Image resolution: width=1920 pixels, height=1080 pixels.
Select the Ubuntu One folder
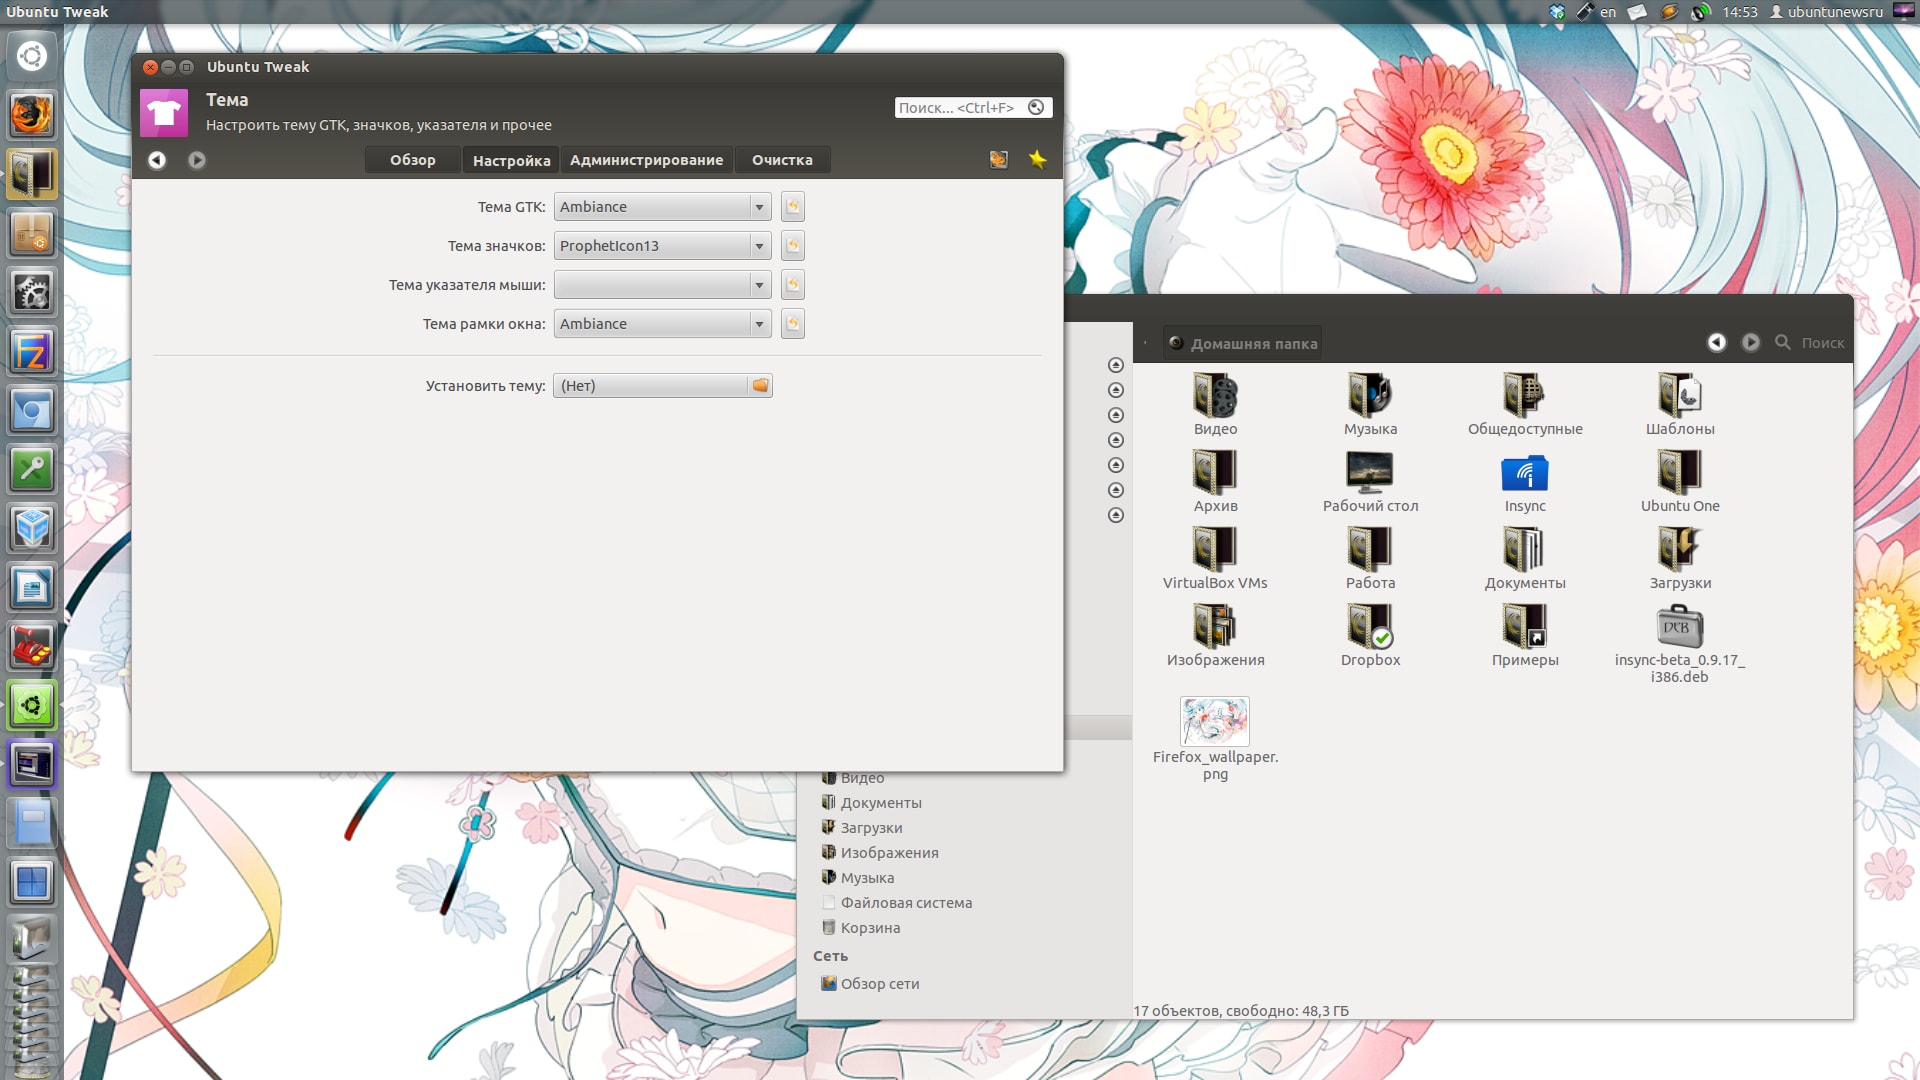click(1680, 480)
